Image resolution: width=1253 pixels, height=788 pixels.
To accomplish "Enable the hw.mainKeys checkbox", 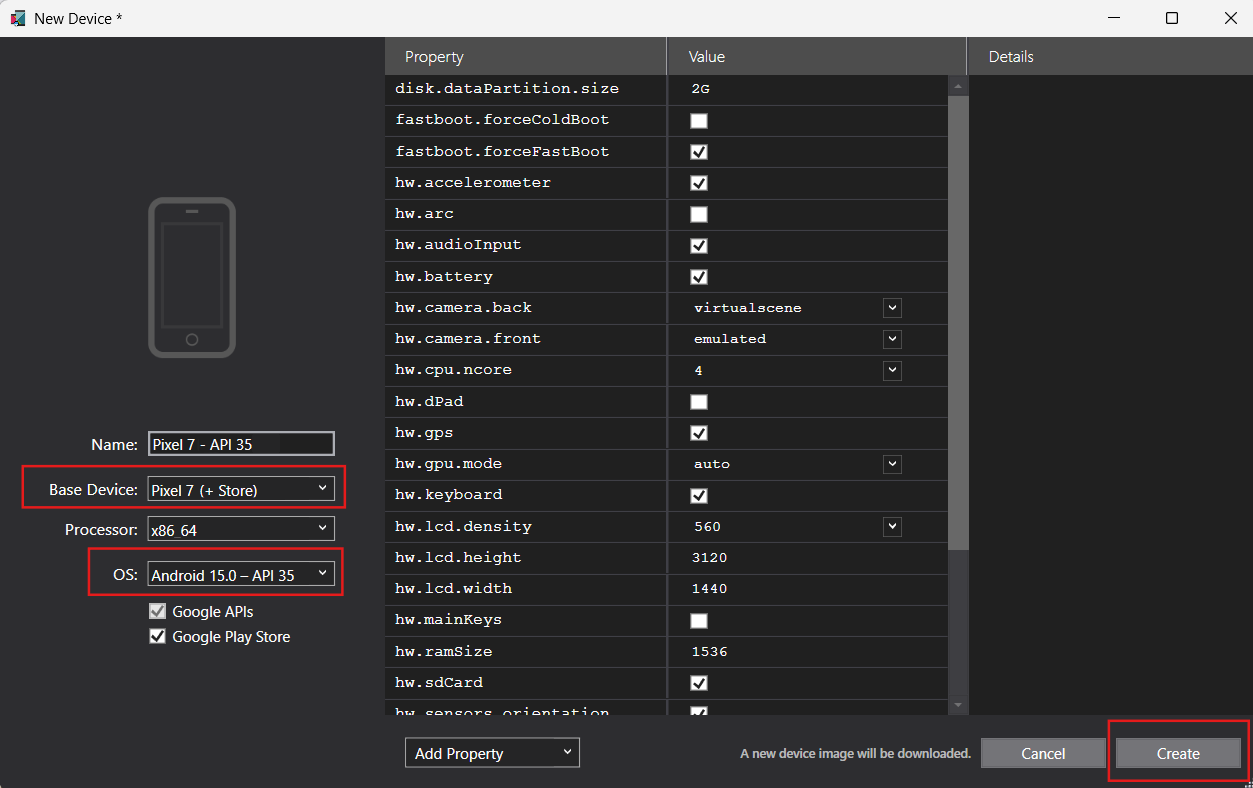I will 698,620.
